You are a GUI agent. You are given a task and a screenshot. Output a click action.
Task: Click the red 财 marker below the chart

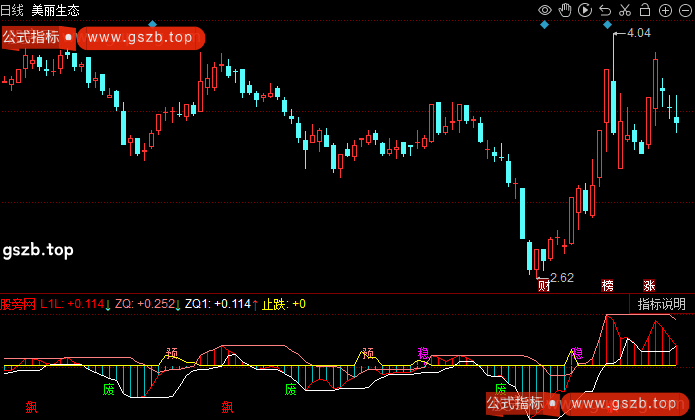[x=543, y=286]
